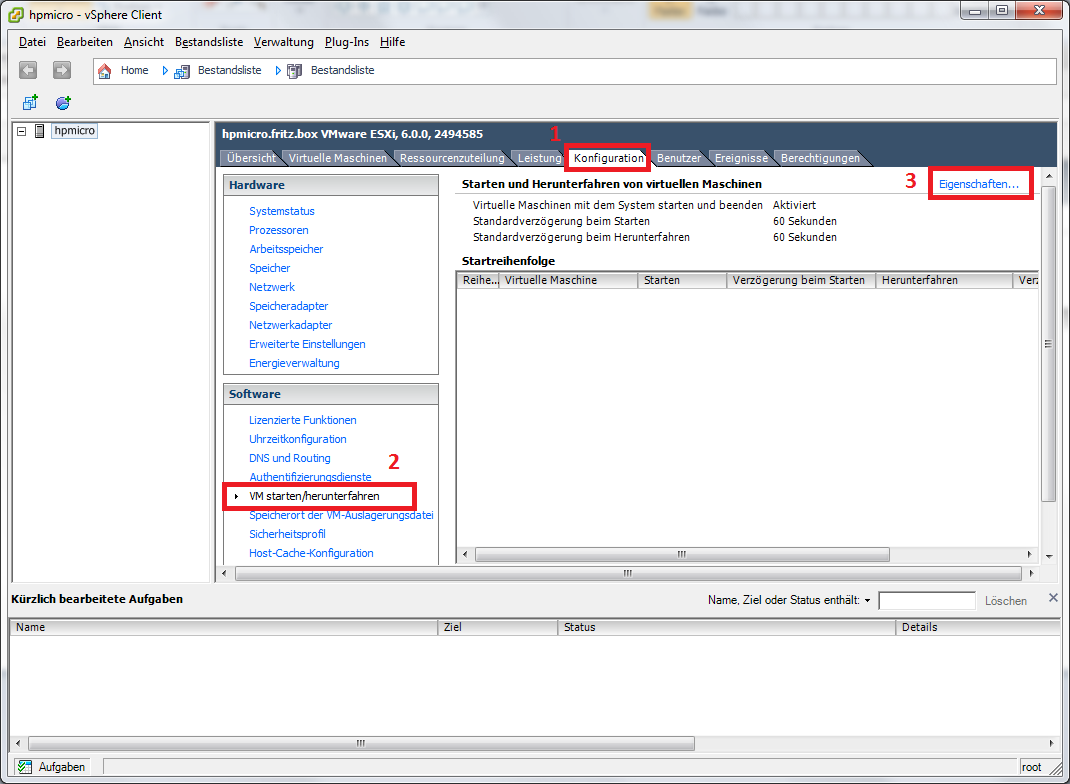The width and height of the screenshot is (1070, 784).
Task: Click the second toolbar icon with the globe
Action: pyautogui.click(x=63, y=103)
